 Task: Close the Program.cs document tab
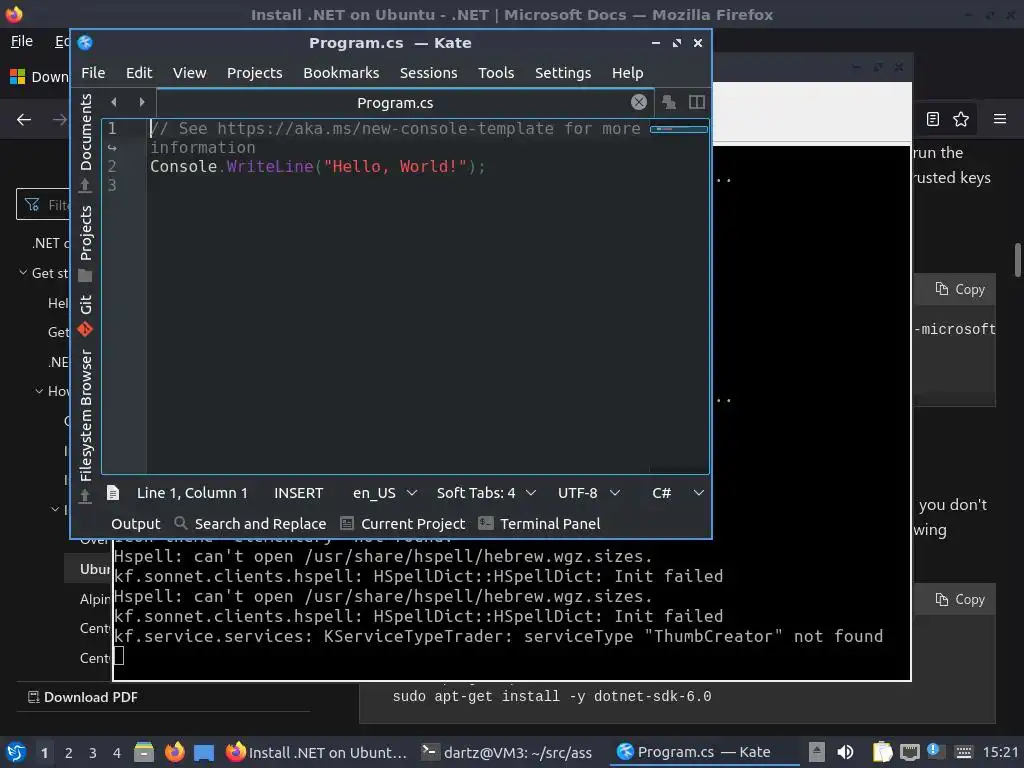click(x=639, y=102)
